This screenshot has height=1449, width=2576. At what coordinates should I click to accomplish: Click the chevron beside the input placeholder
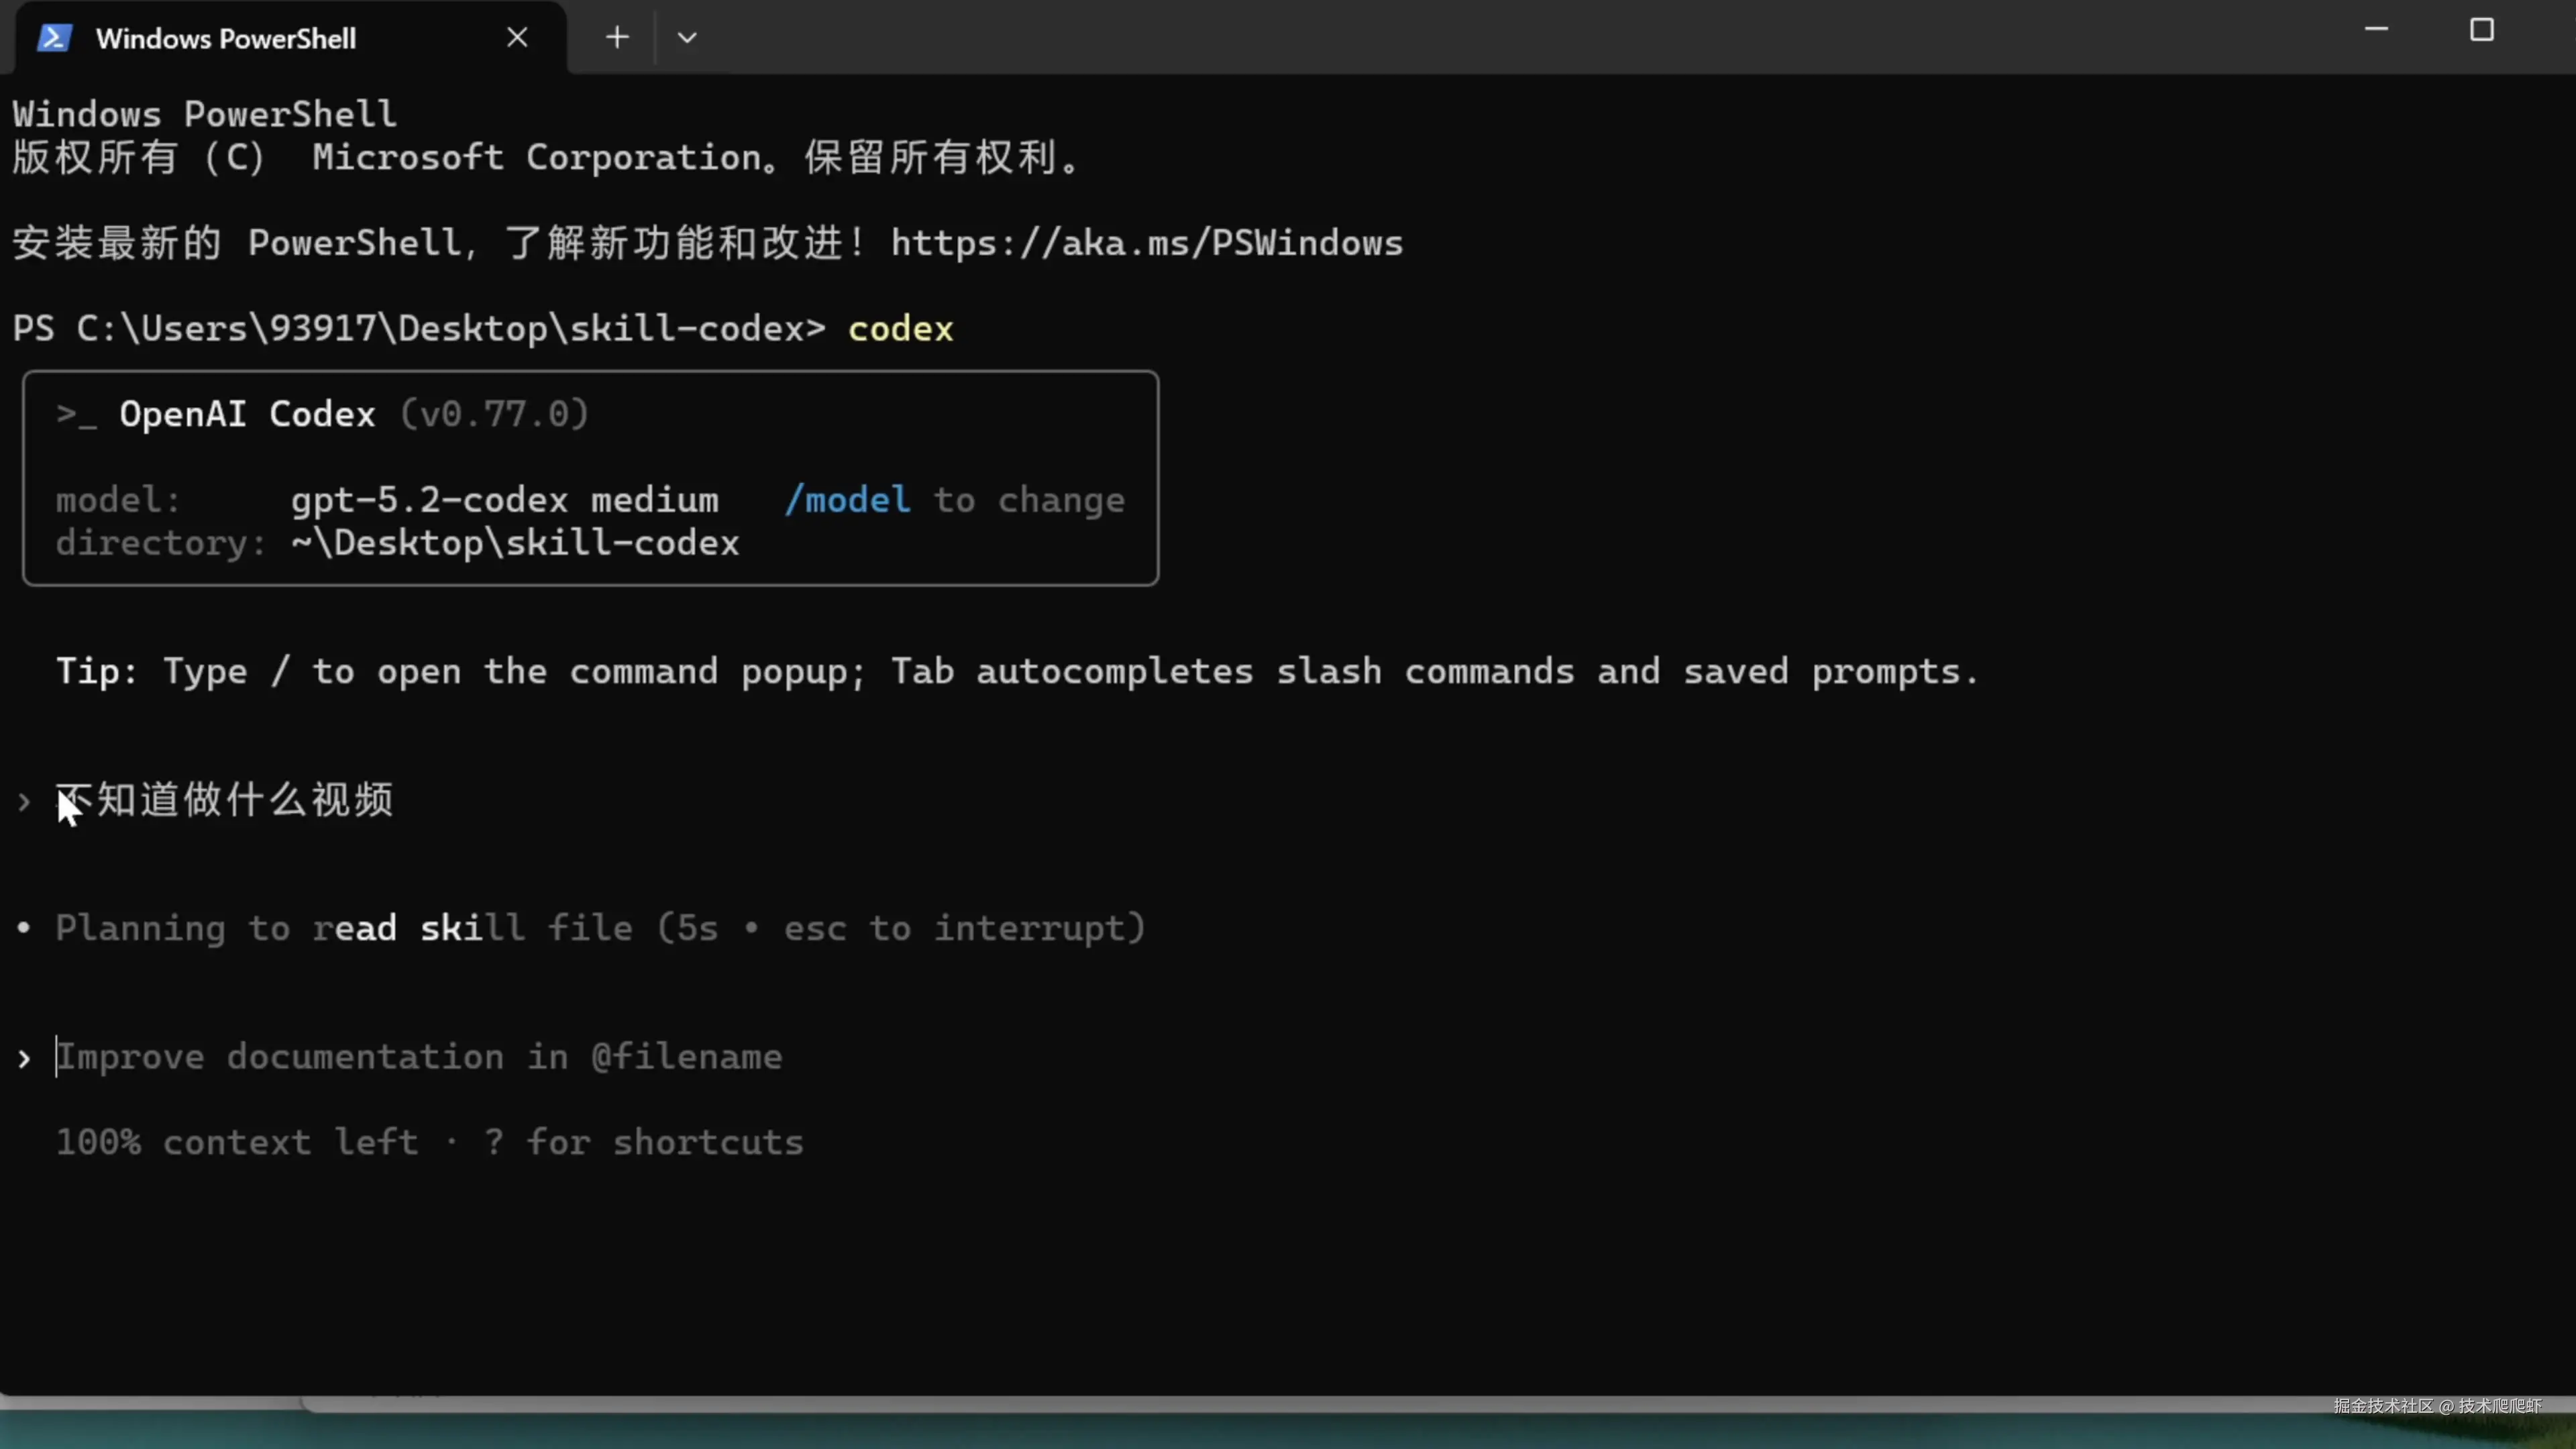coord(24,1059)
